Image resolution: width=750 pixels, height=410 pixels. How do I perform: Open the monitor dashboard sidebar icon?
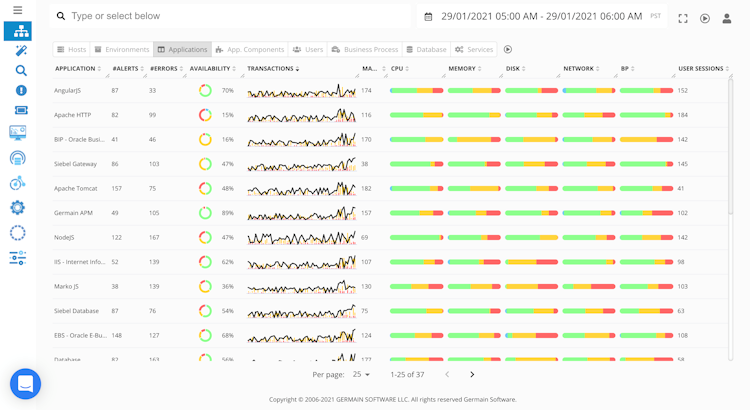coord(18,133)
